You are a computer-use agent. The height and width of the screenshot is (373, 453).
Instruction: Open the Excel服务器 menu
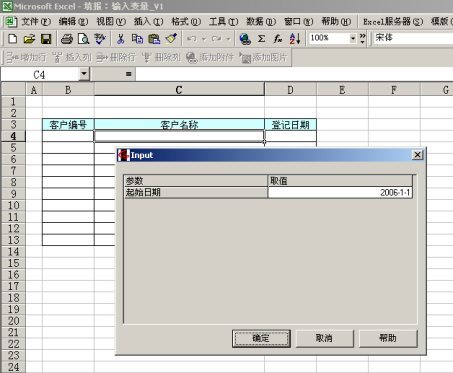point(393,22)
